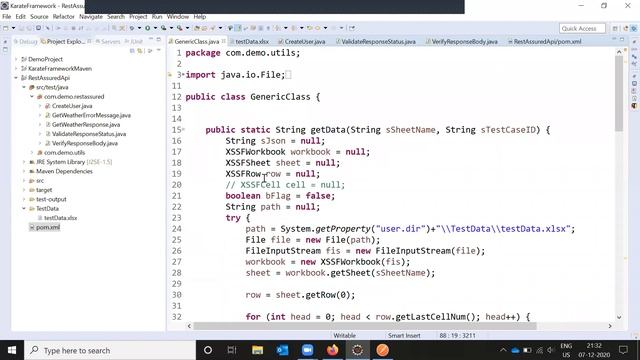The width and height of the screenshot is (640, 360).
Task: Select GetWeatherErrorMessage.java in the tree
Action: pos(91,116)
